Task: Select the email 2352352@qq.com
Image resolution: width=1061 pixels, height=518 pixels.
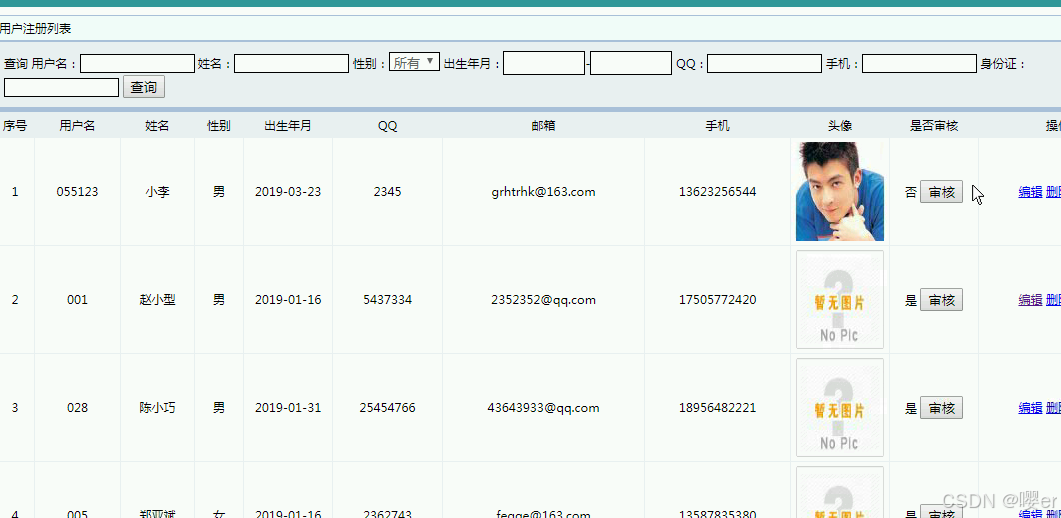Action: (543, 300)
